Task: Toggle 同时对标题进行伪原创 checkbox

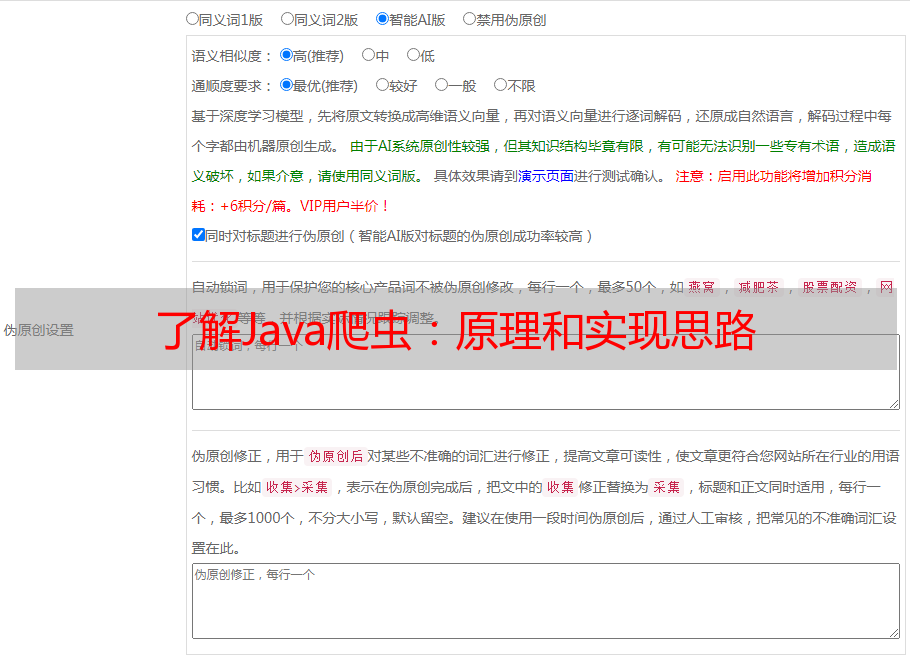Action: click(x=198, y=235)
